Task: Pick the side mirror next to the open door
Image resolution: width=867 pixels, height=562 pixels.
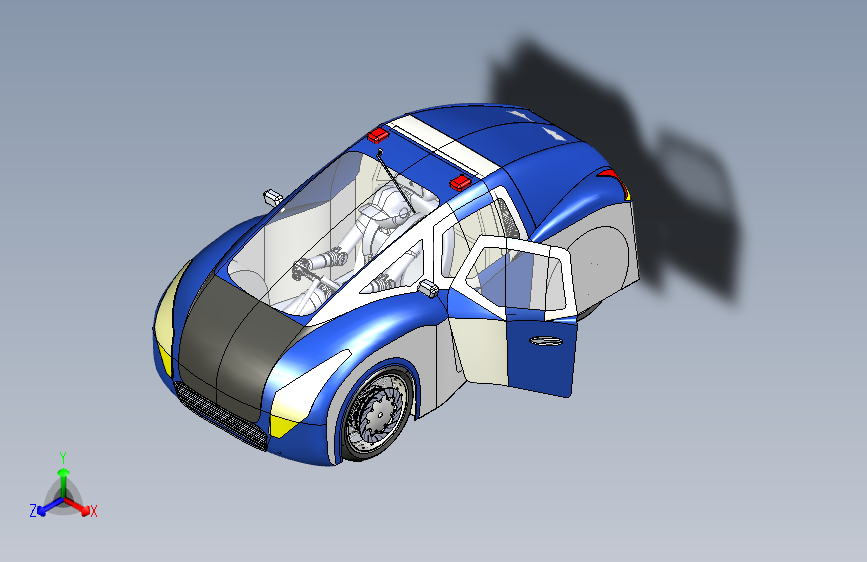Action: 429,288
